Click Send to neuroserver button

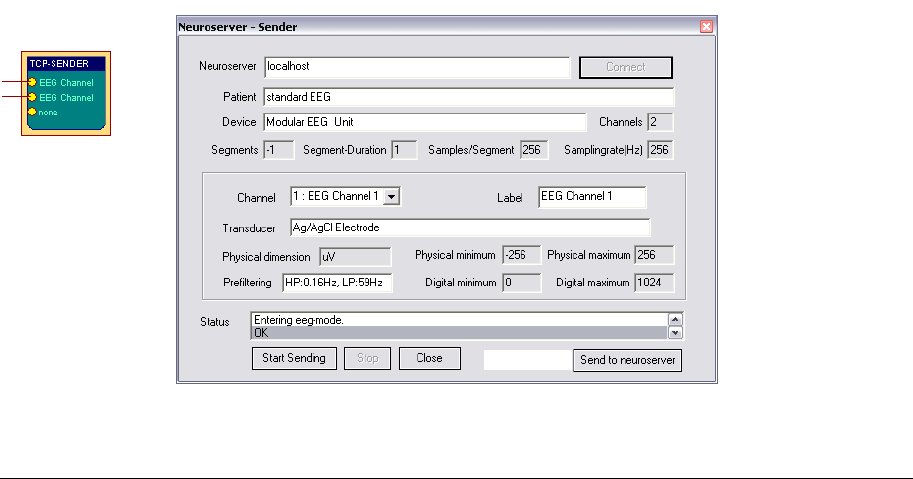(x=627, y=360)
